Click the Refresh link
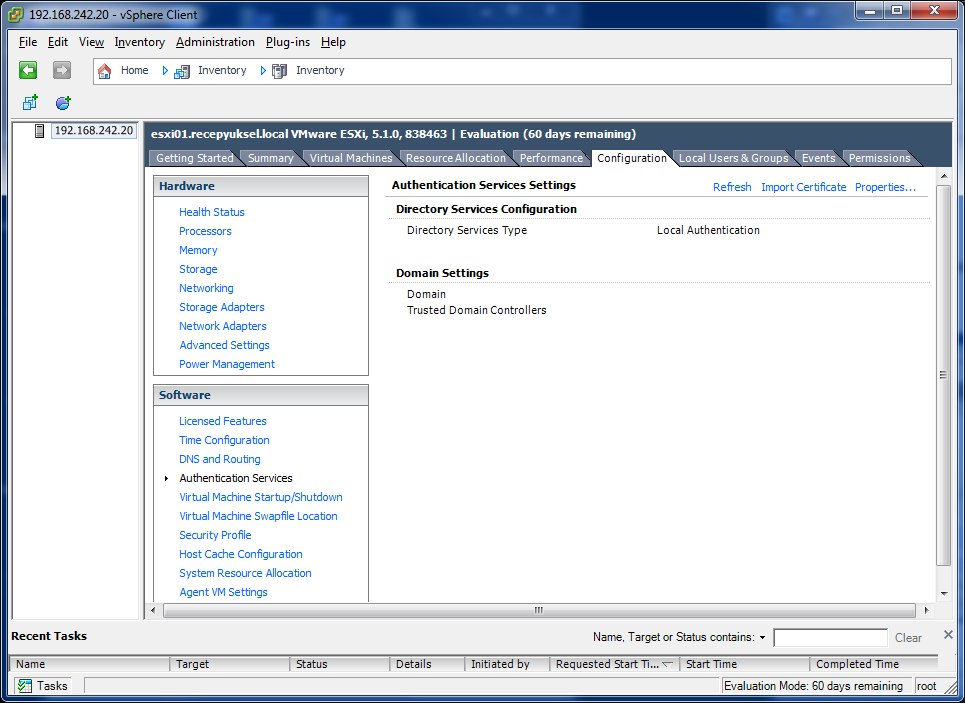 (x=732, y=187)
